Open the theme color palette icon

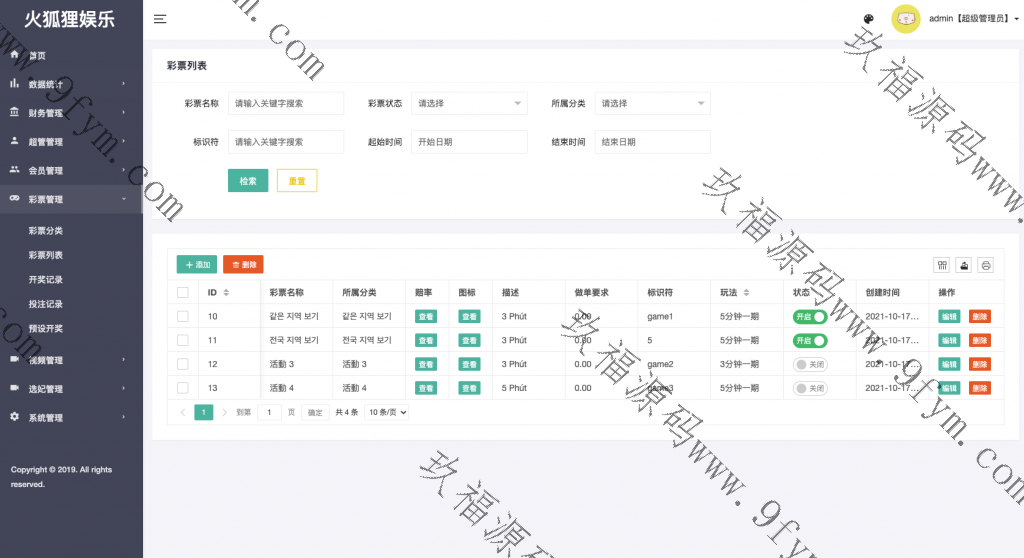coord(868,19)
